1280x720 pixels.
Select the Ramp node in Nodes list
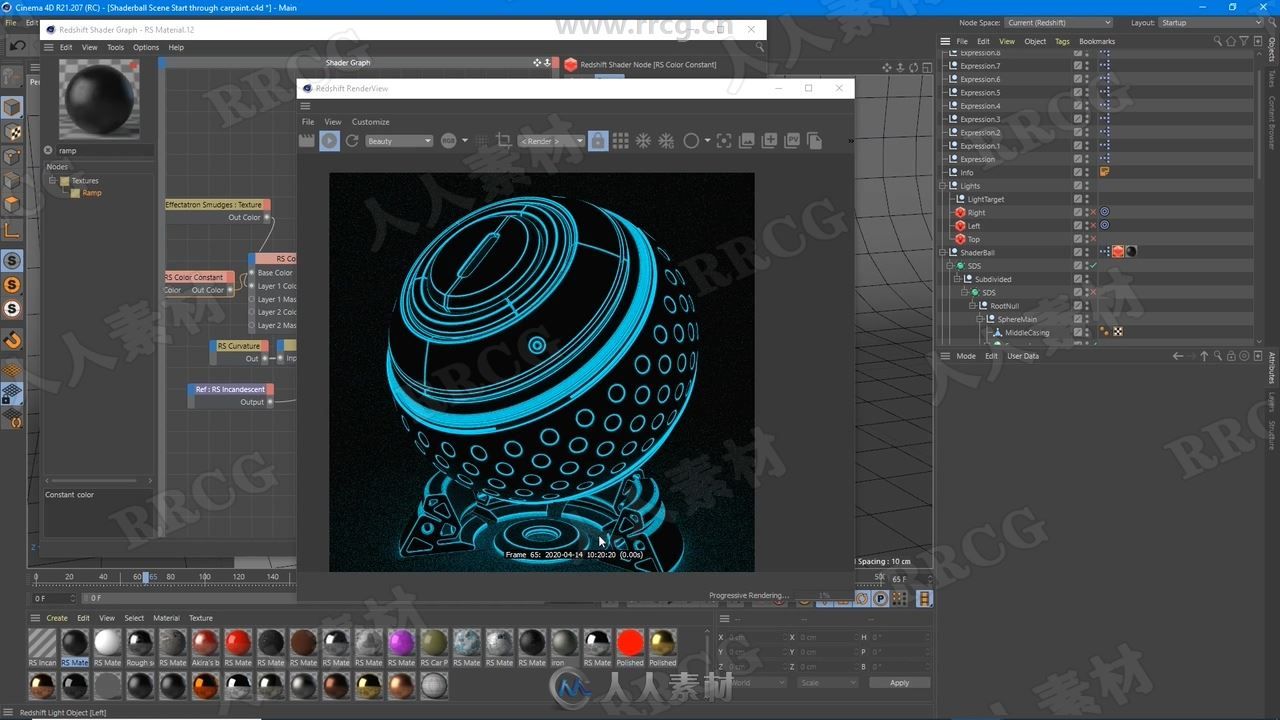[x=91, y=193]
